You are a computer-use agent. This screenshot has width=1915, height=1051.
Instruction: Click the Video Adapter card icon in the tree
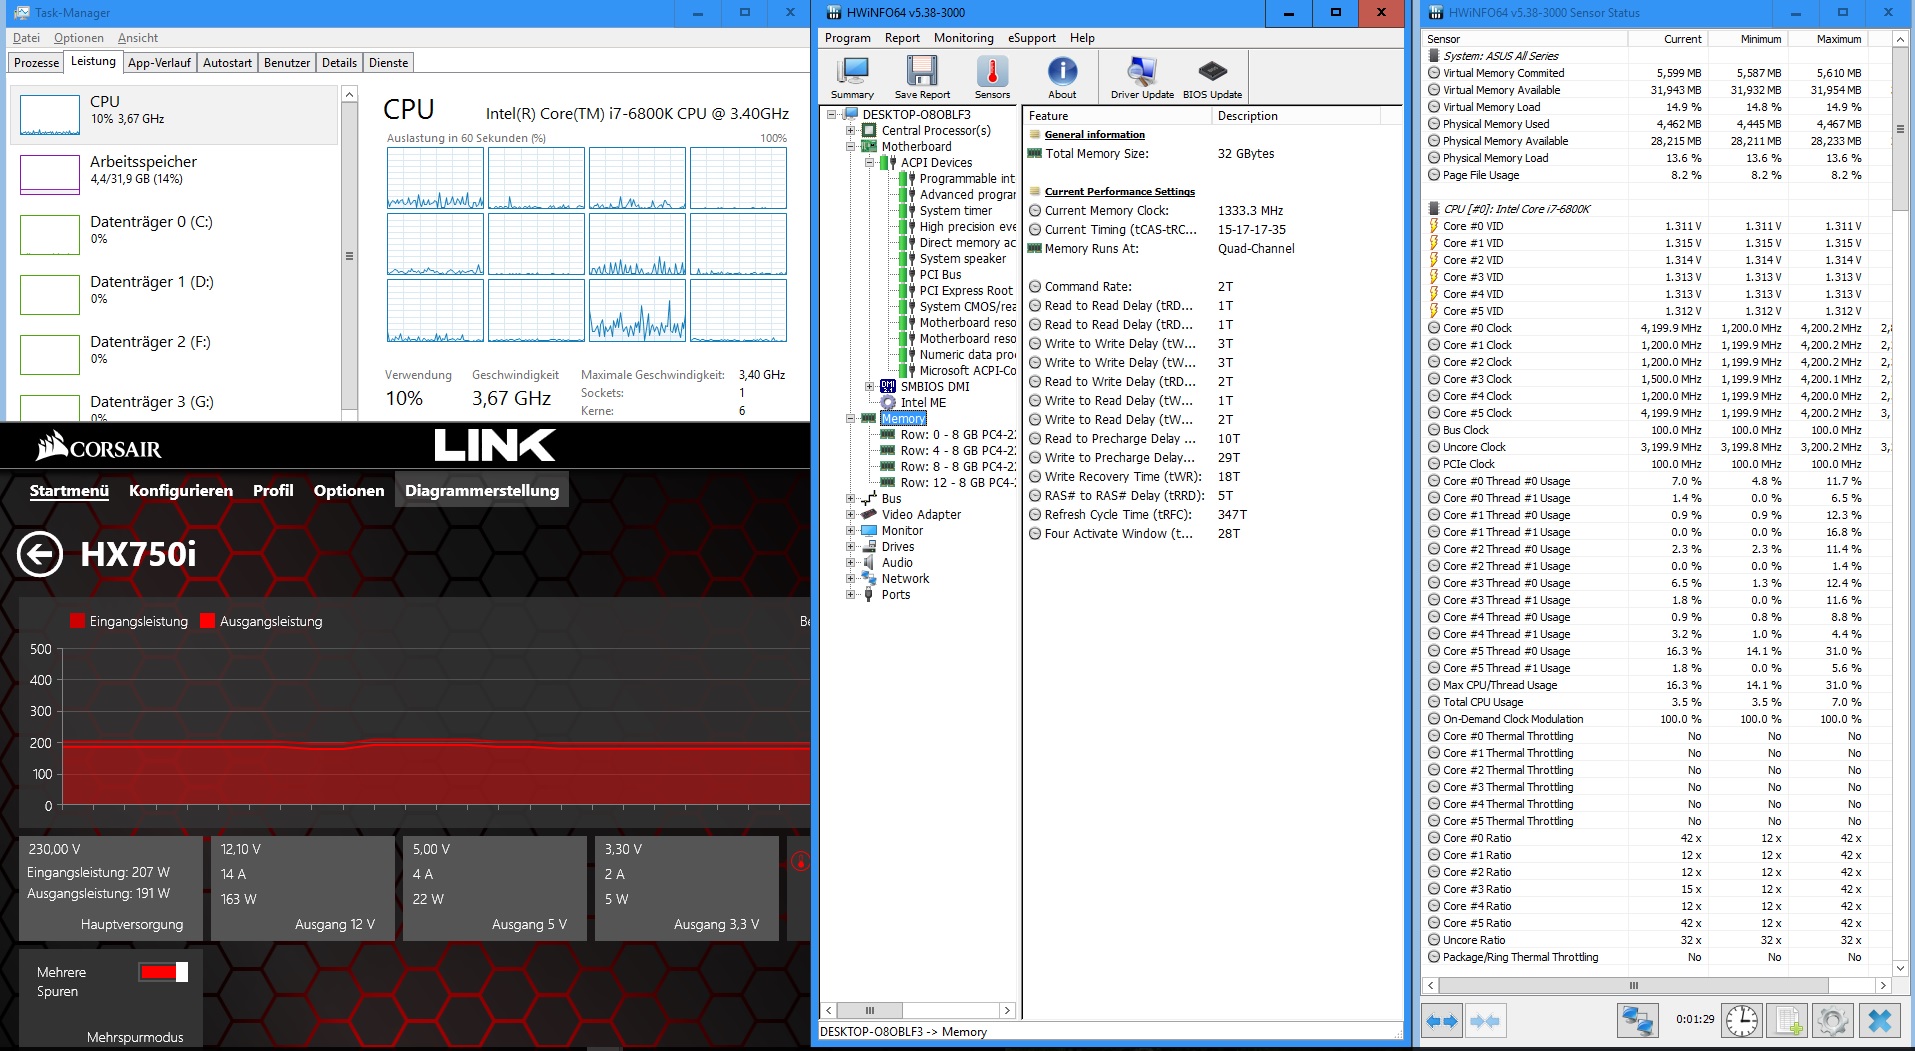point(869,515)
